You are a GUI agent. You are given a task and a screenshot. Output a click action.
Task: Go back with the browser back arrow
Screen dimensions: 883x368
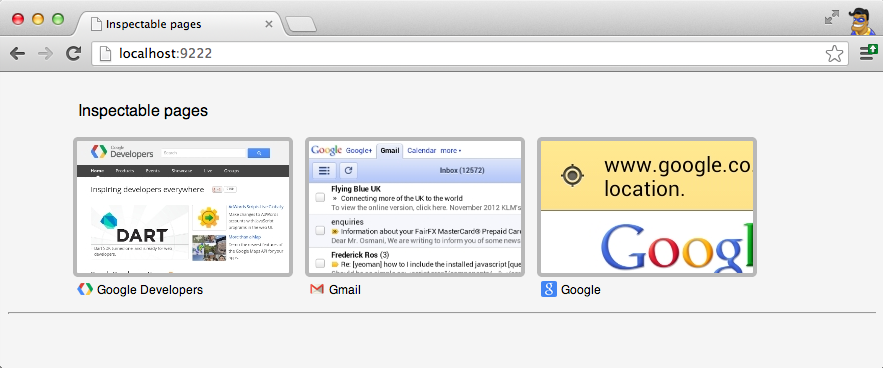point(17,54)
